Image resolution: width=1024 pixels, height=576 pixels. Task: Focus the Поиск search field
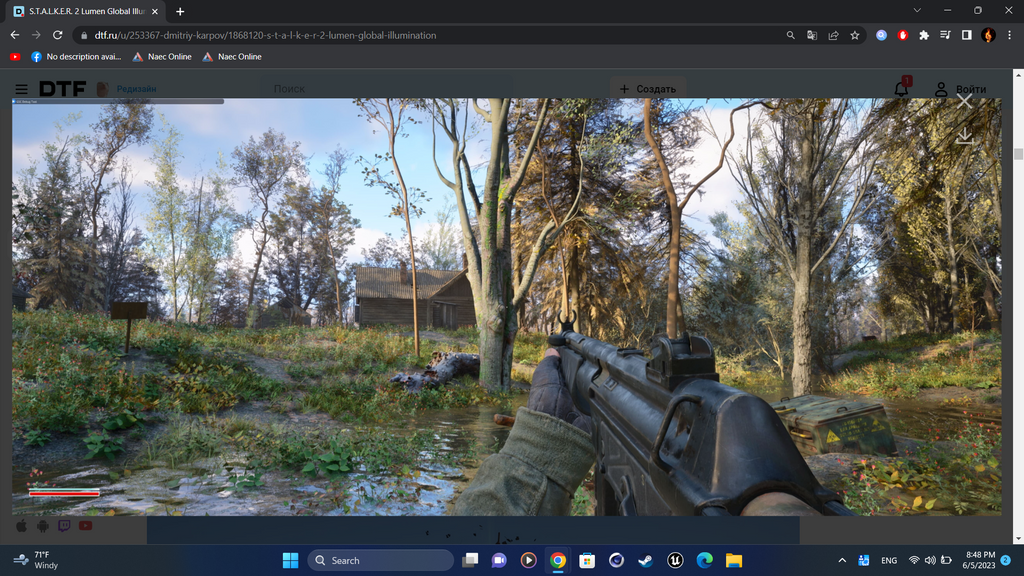coord(385,89)
